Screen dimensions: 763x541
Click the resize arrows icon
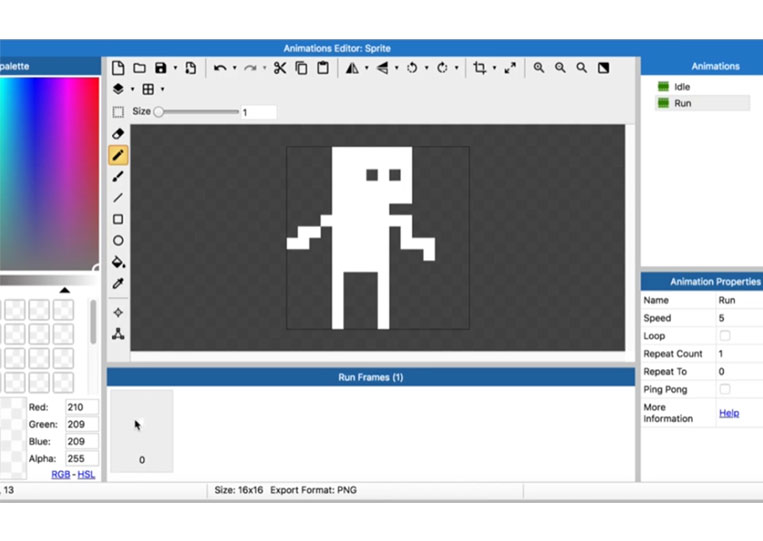pyautogui.click(x=510, y=68)
